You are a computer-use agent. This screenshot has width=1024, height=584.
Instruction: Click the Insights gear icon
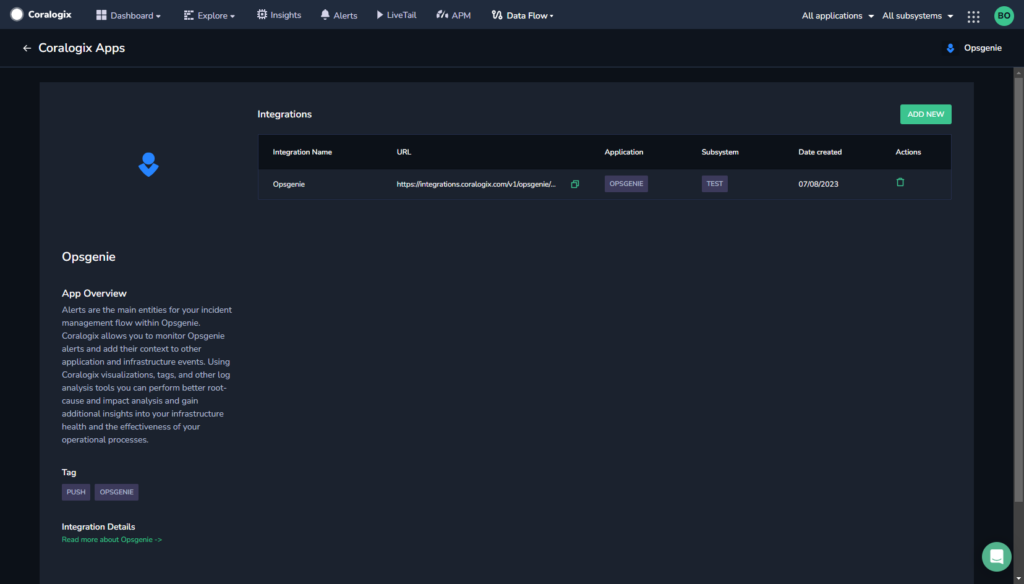pos(262,14)
